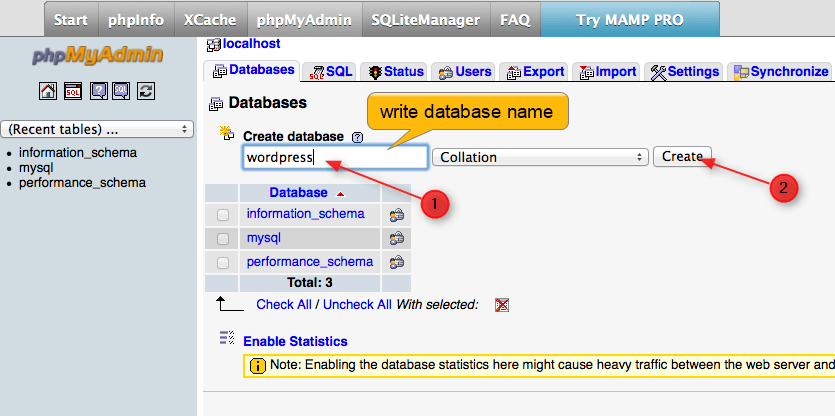Open SQLiteManager in the MAMP bar
The height and width of the screenshot is (416, 835).
pos(425,20)
